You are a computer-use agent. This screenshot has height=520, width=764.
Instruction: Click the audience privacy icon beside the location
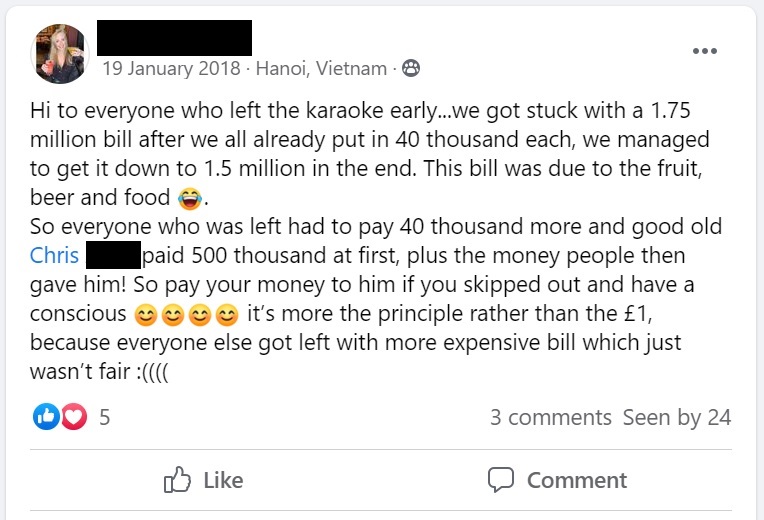(410, 69)
